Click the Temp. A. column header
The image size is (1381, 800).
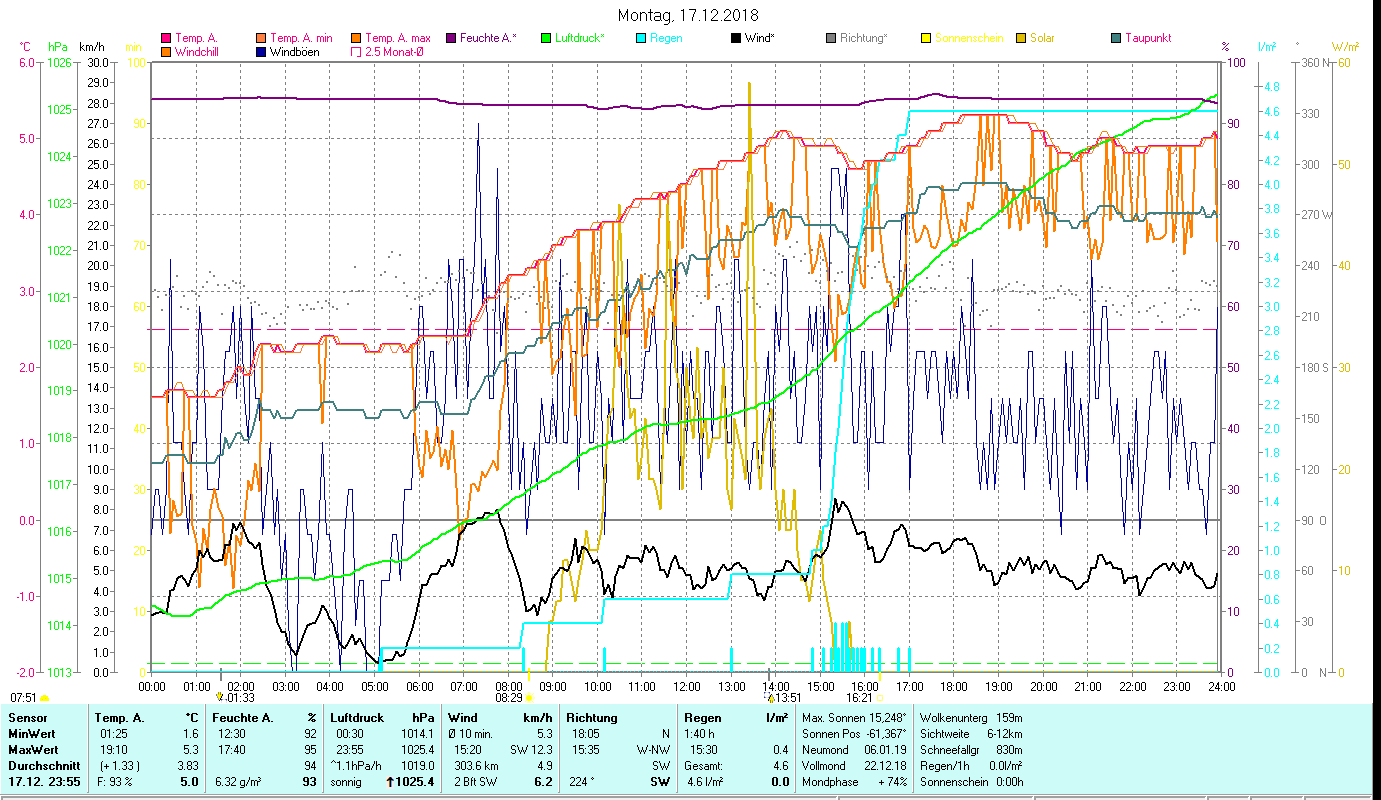[119, 718]
